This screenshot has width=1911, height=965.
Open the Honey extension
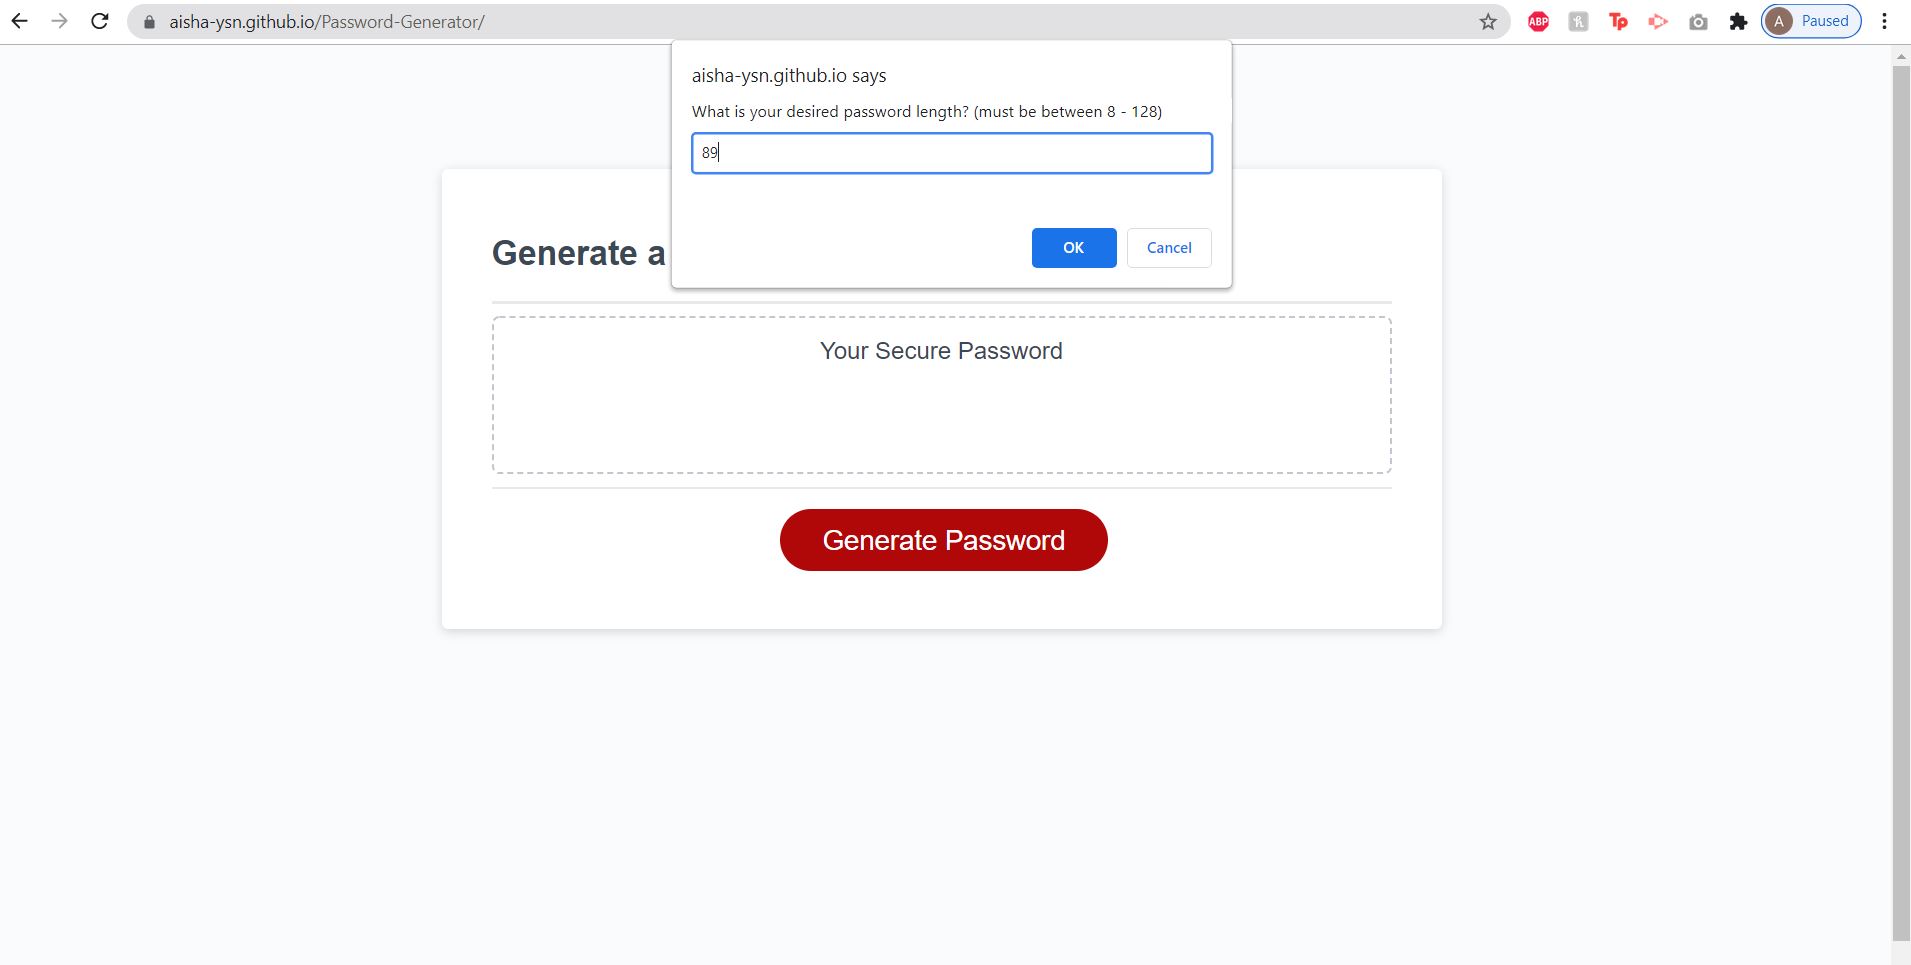tap(1578, 20)
